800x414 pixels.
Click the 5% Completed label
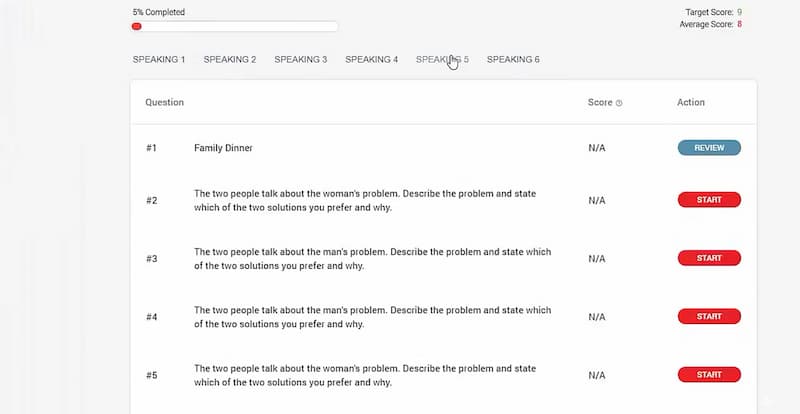159,12
